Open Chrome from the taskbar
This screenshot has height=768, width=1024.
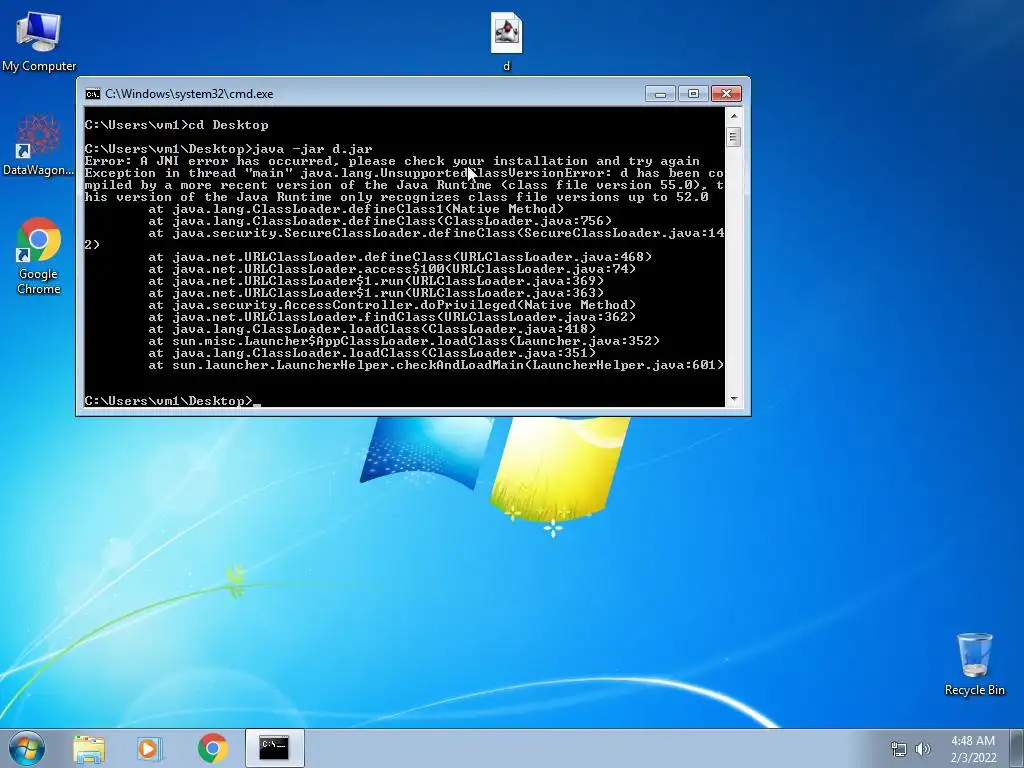coord(212,748)
